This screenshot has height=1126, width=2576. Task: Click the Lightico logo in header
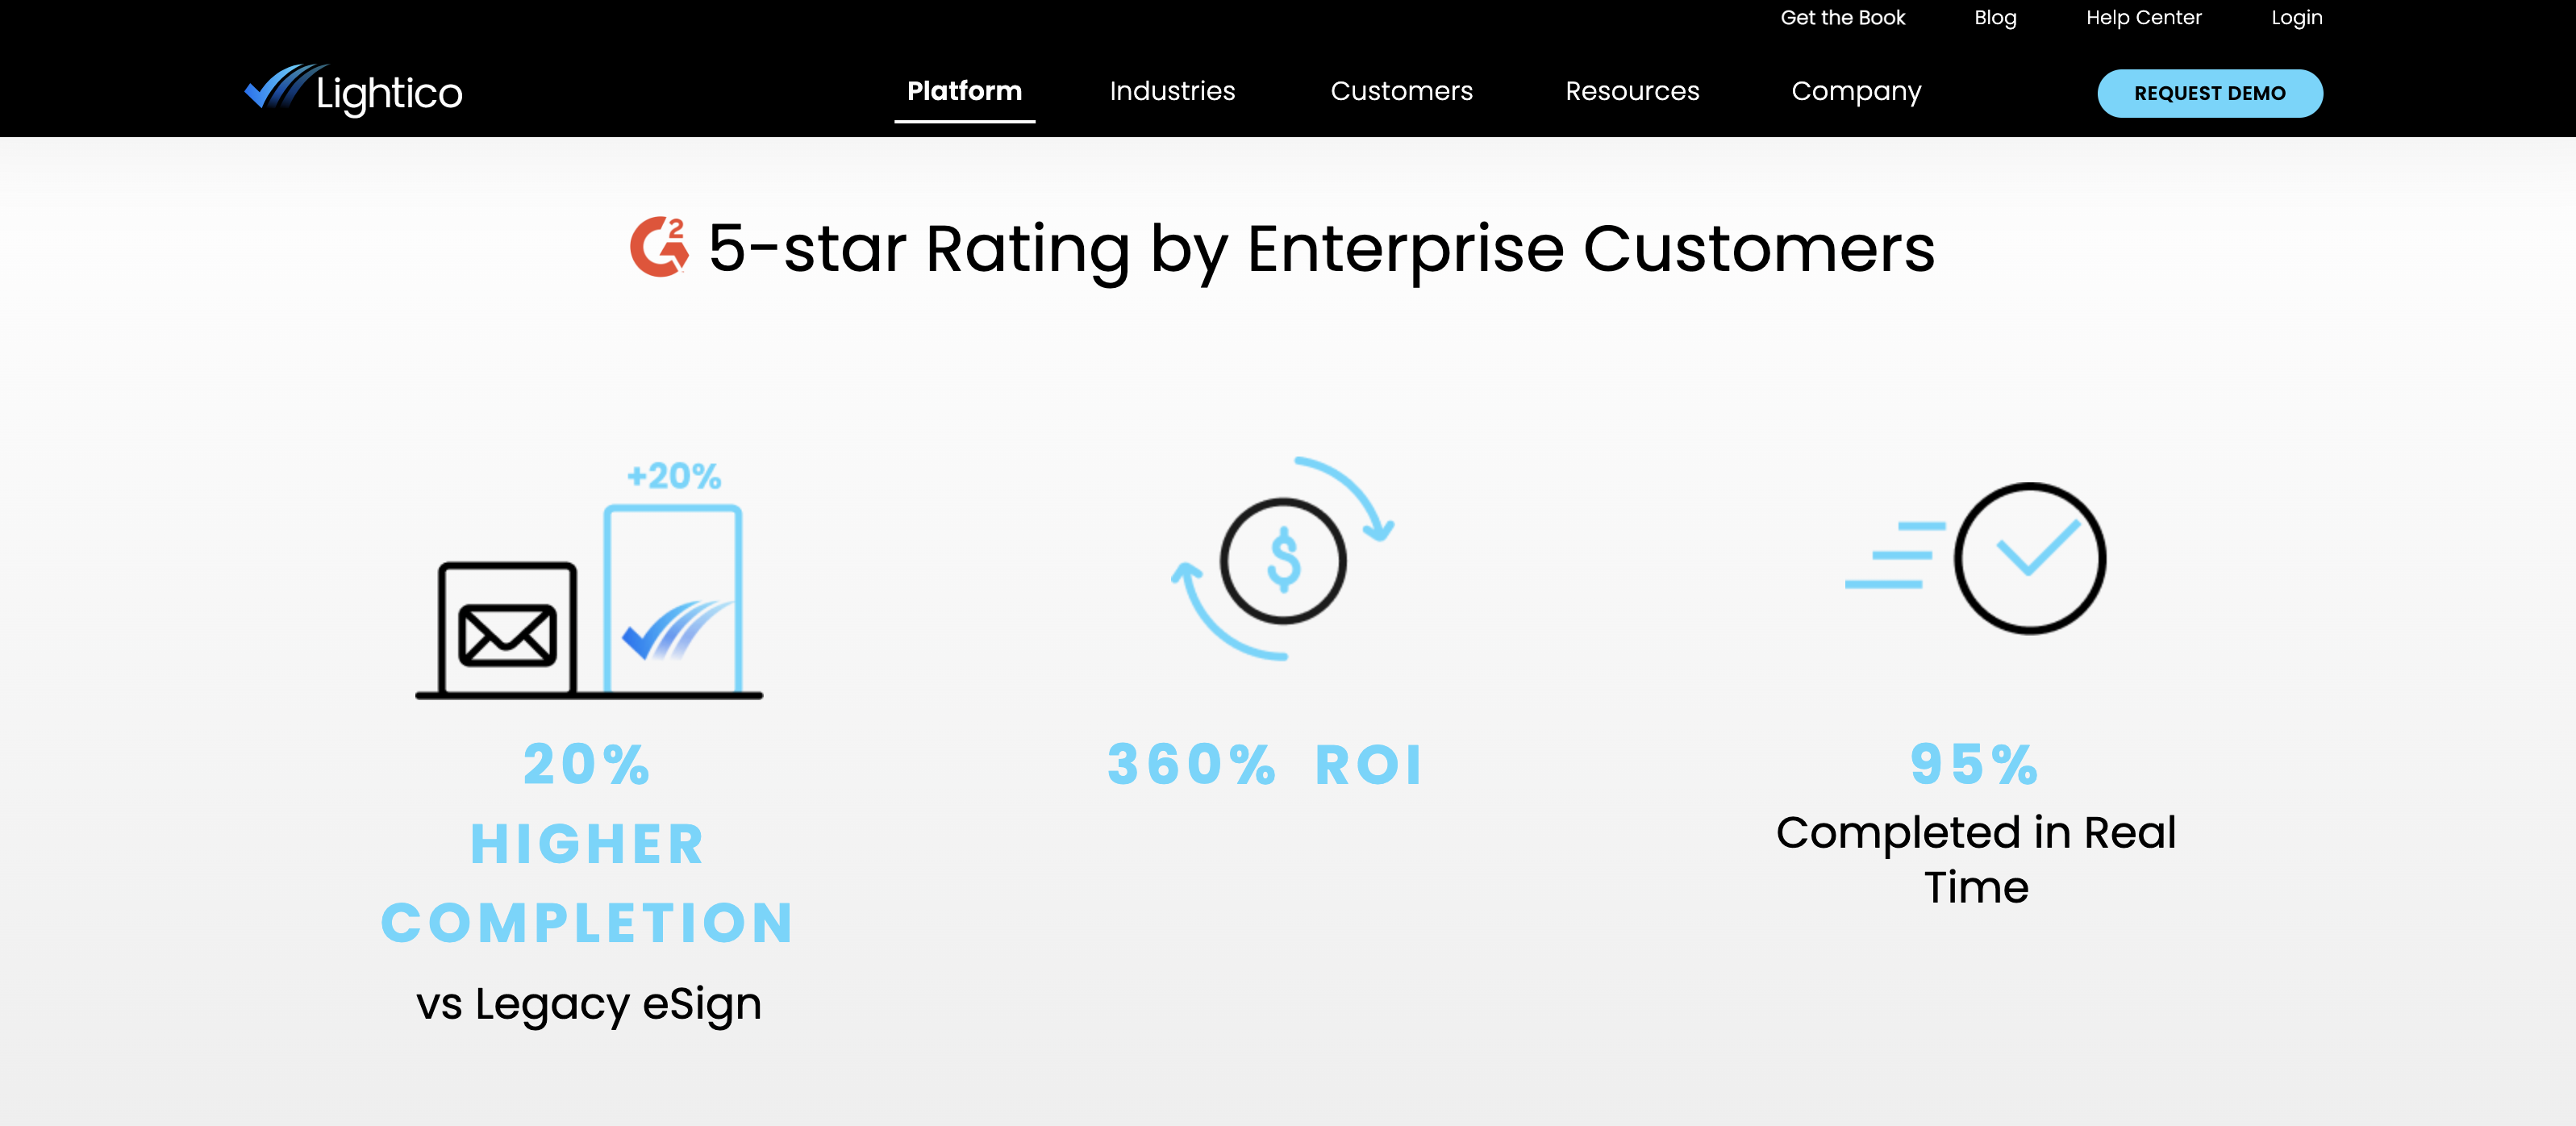point(353,91)
